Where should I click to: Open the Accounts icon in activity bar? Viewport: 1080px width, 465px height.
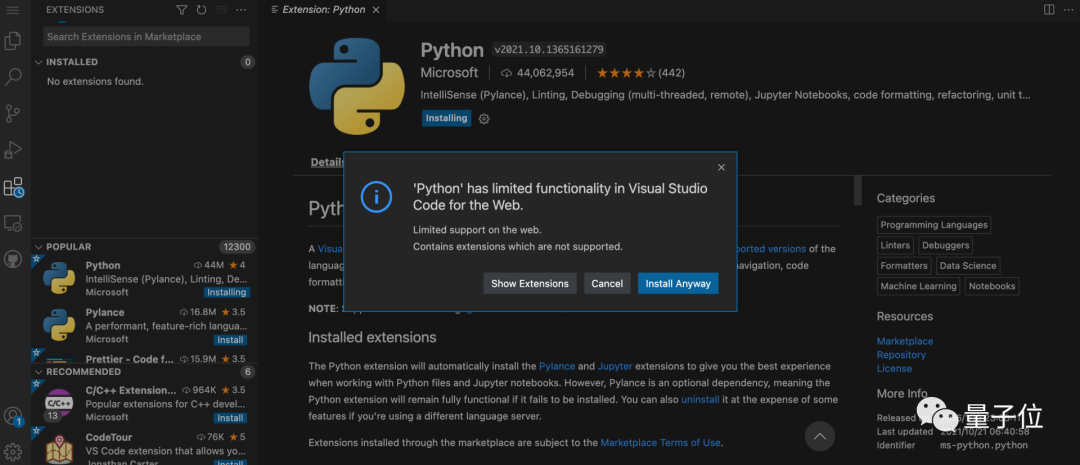coord(13,416)
